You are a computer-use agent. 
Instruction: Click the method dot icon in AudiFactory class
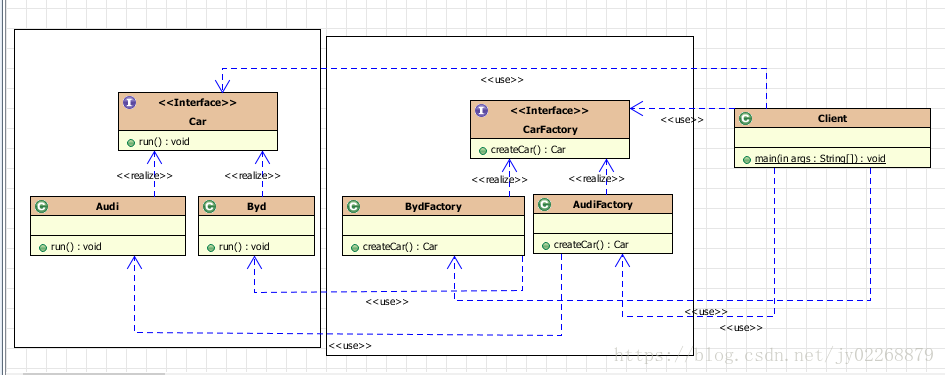546,245
